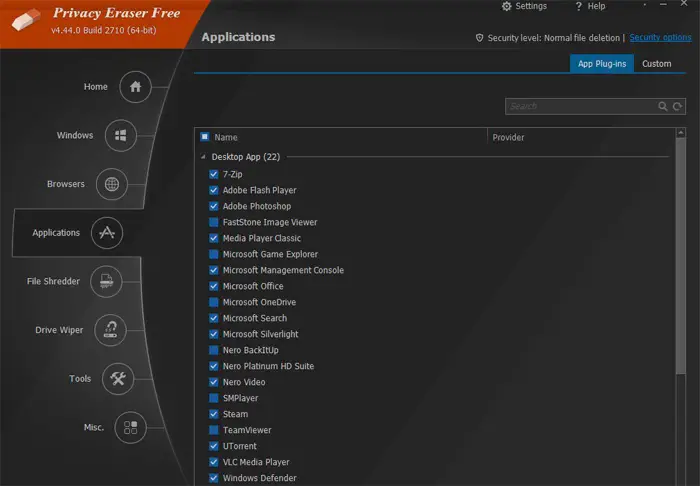This screenshot has width=700, height=486.
Task: Click the list vertical scrollbar thumb
Action: point(680,256)
